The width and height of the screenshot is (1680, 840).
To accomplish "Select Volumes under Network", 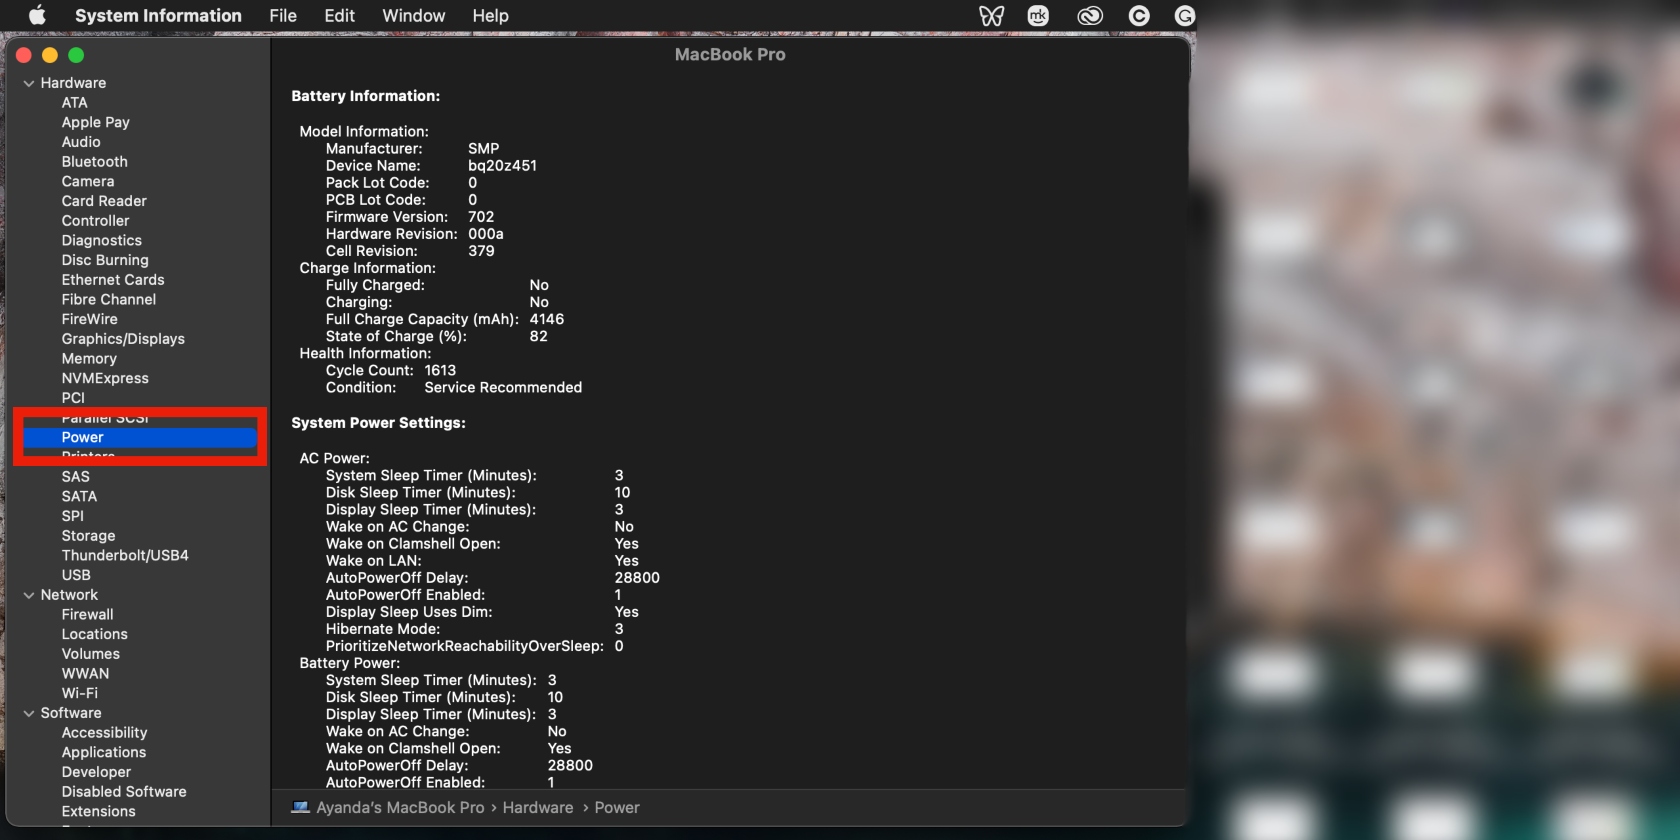I will 91,654.
